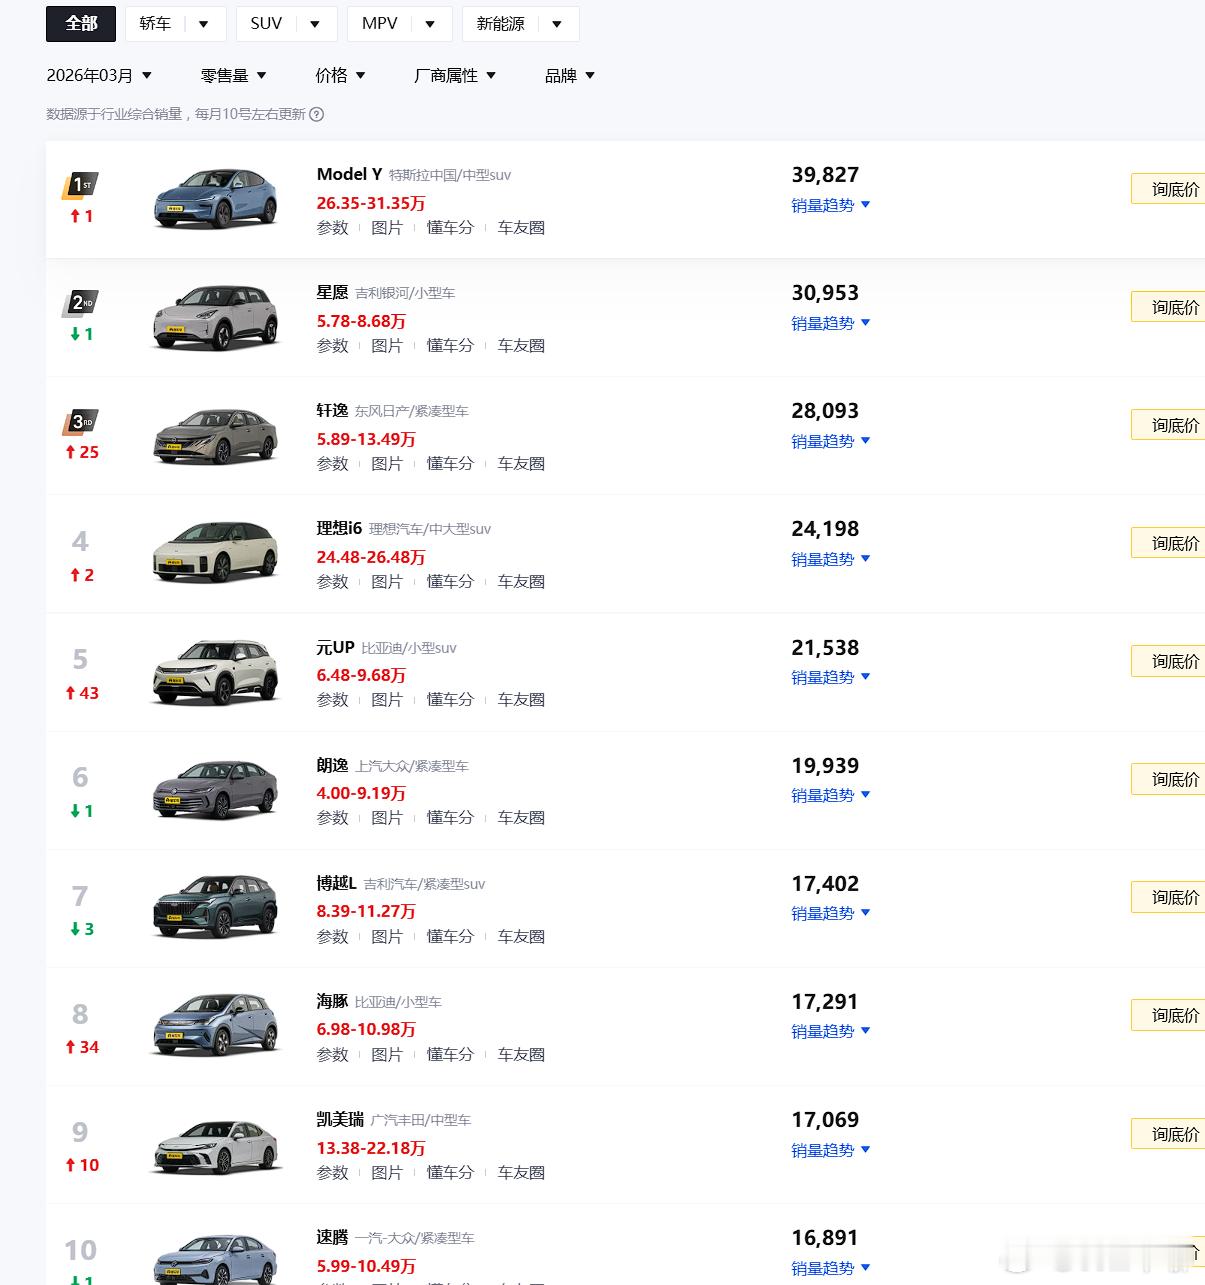Image resolution: width=1205 pixels, height=1285 pixels.
Task: Open the 2026年03月 month selector
Action: coord(98,75)
